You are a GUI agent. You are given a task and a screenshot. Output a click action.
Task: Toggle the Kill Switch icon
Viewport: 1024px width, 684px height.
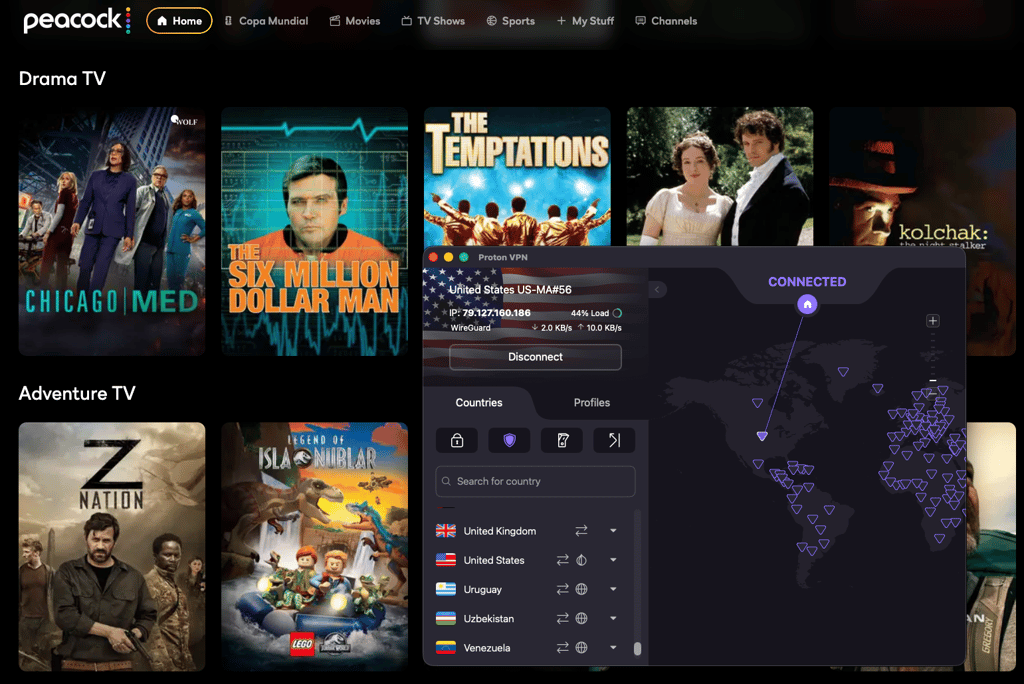coord(562,440)
